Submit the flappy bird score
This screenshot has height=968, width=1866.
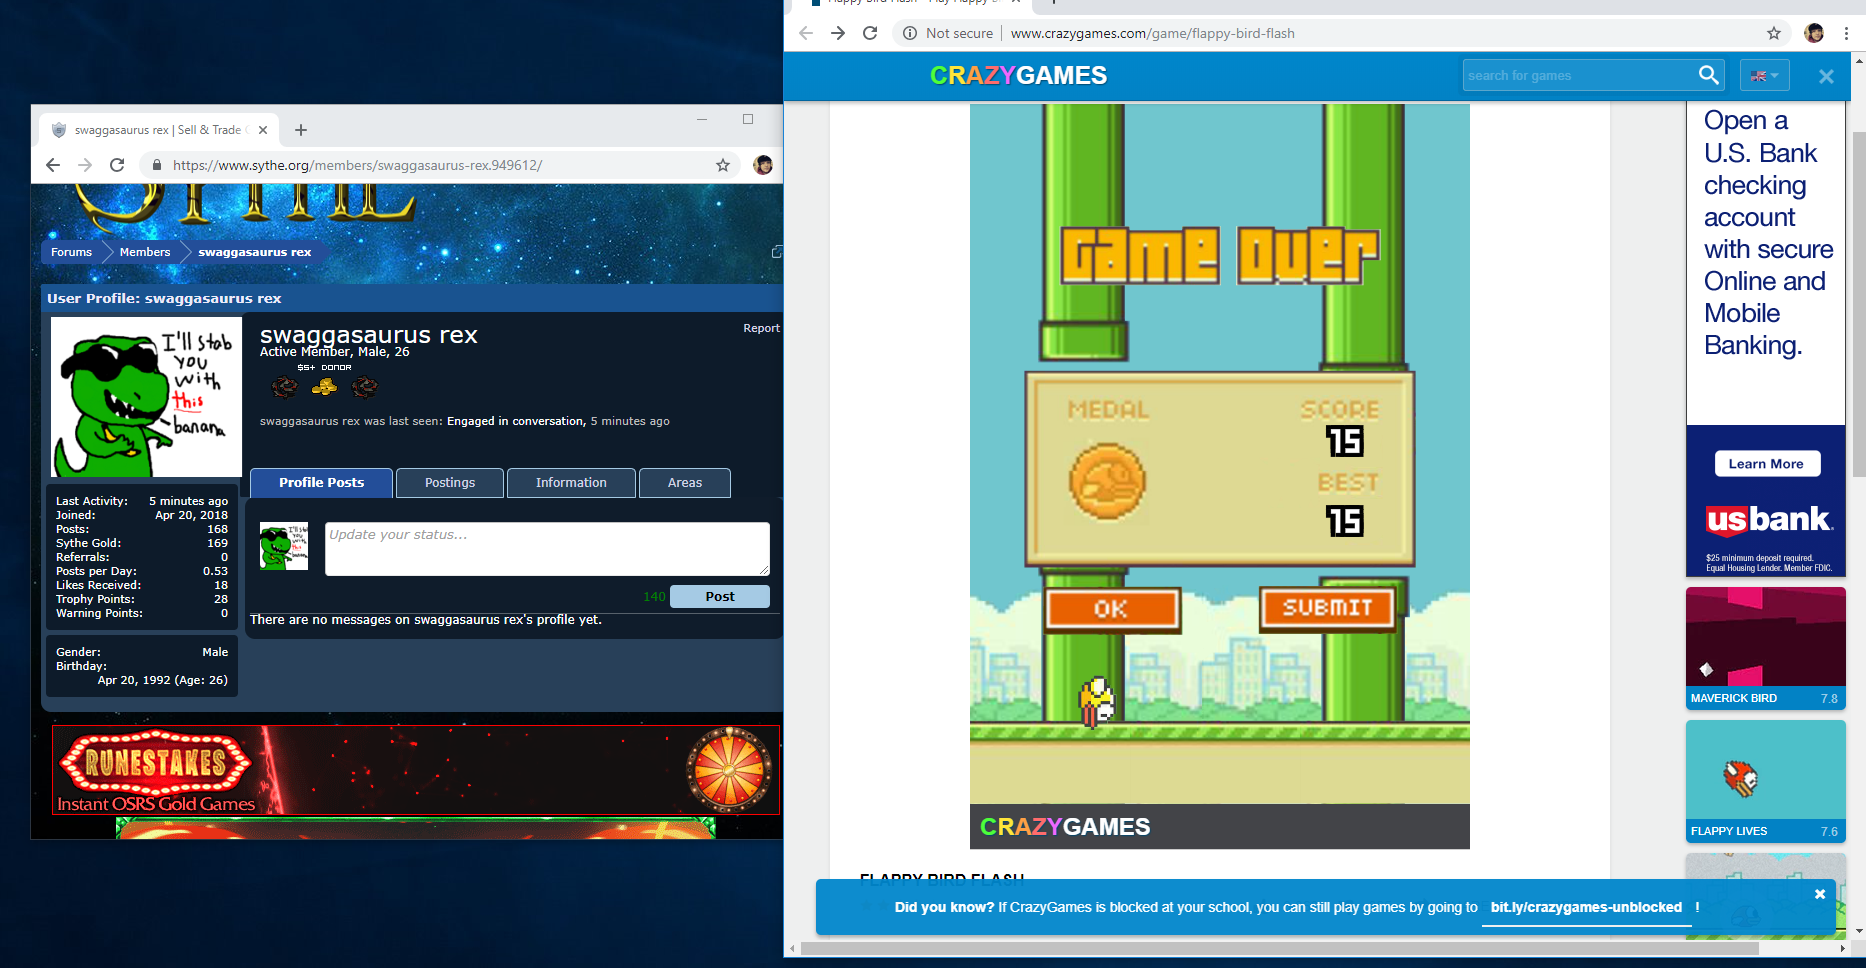[1327, 607]
